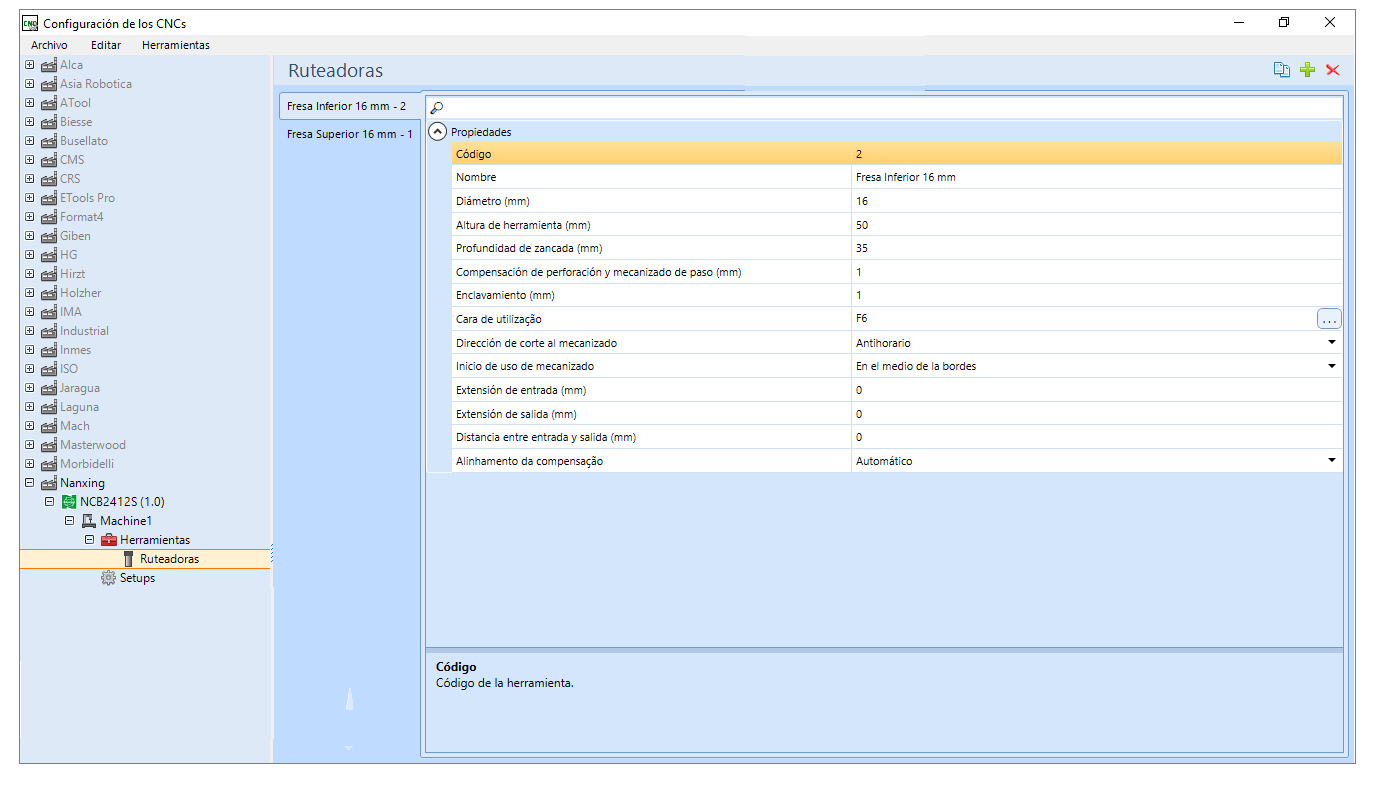
Task: Open the Herramientas menu
Action: 175,45
